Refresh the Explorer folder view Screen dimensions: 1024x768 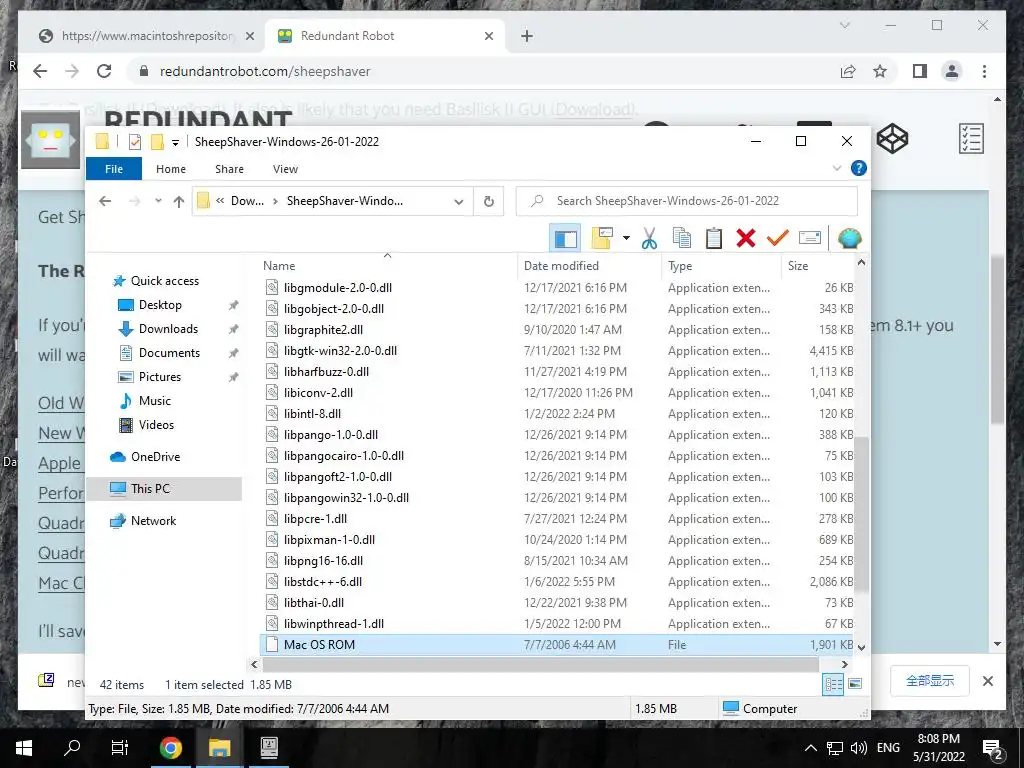(x=488, y=201)
